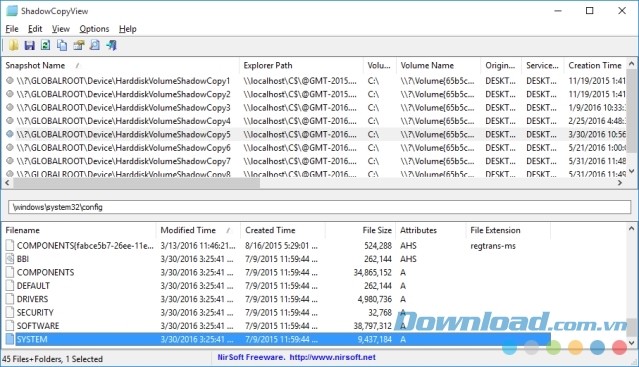Click the HarddiskVolumeShadowCopy3 snapshot bullet icon
The height and width of the screenshot is (367, 639).
(10, 108)
